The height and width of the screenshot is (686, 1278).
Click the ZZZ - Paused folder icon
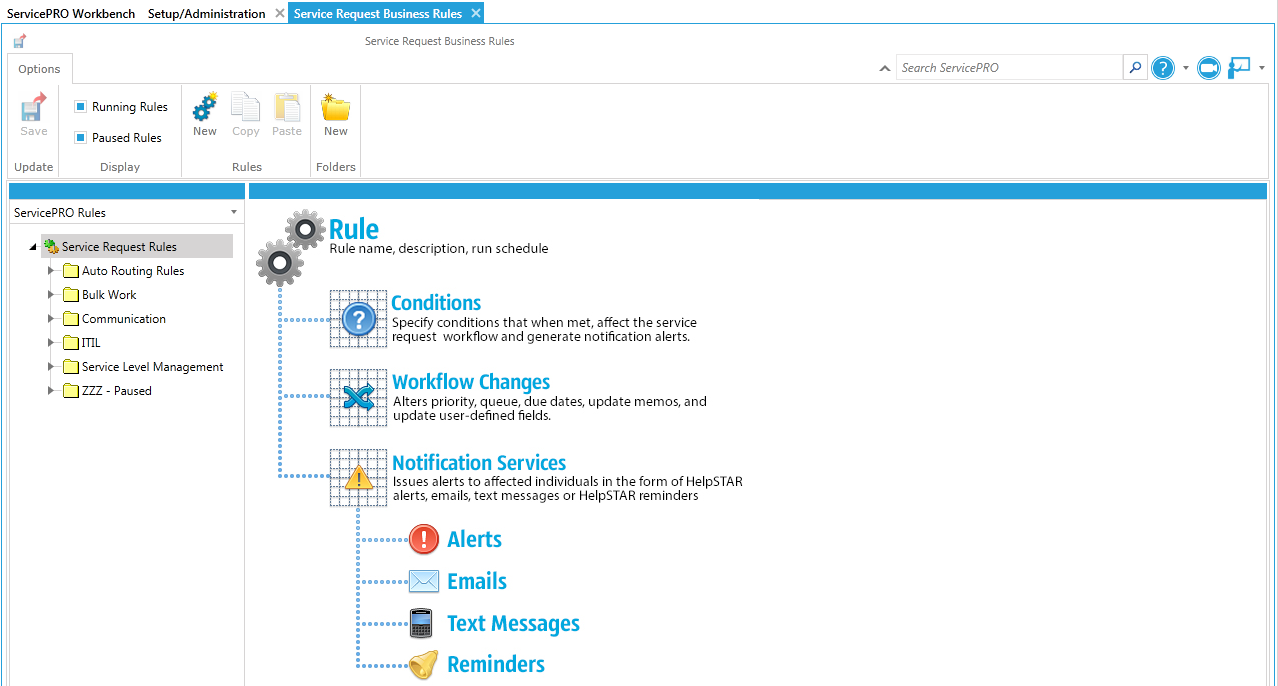[x=71, y=391]
